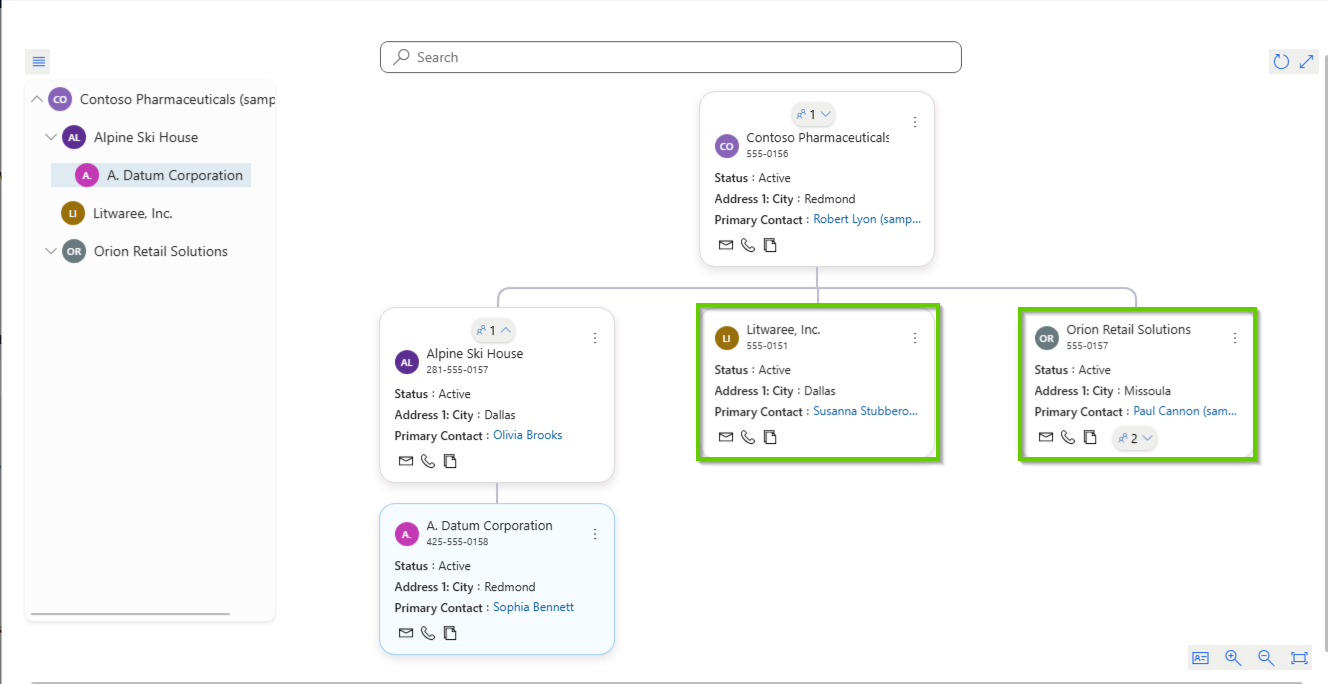Image resolution: width=1328 pixels, height=684 pixels.
Task: Click email icon on Litwaree, Inc. card
Action: [x=726, y=437]
